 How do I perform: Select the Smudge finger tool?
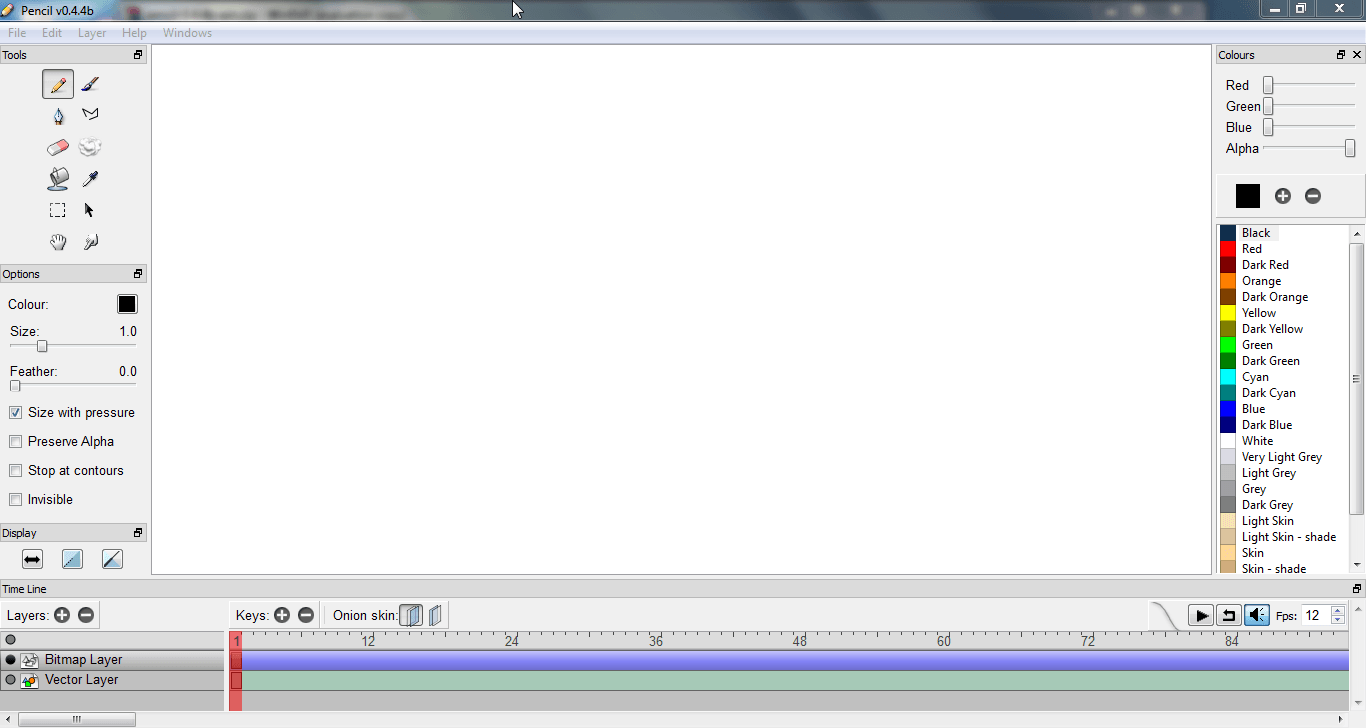click(x=90, y=242)
